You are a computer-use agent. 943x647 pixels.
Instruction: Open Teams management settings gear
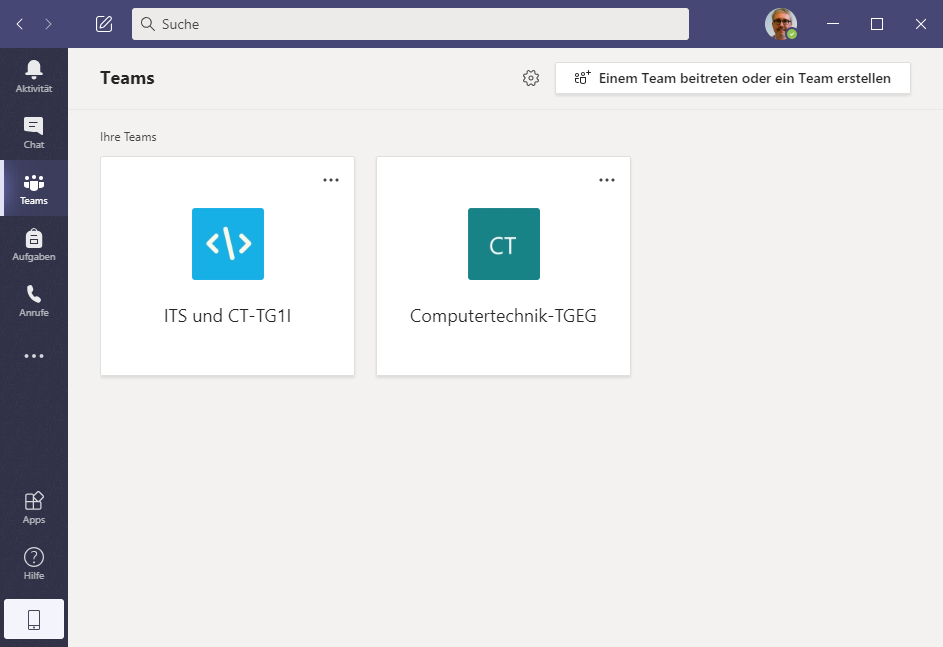(x=531, y=78)
